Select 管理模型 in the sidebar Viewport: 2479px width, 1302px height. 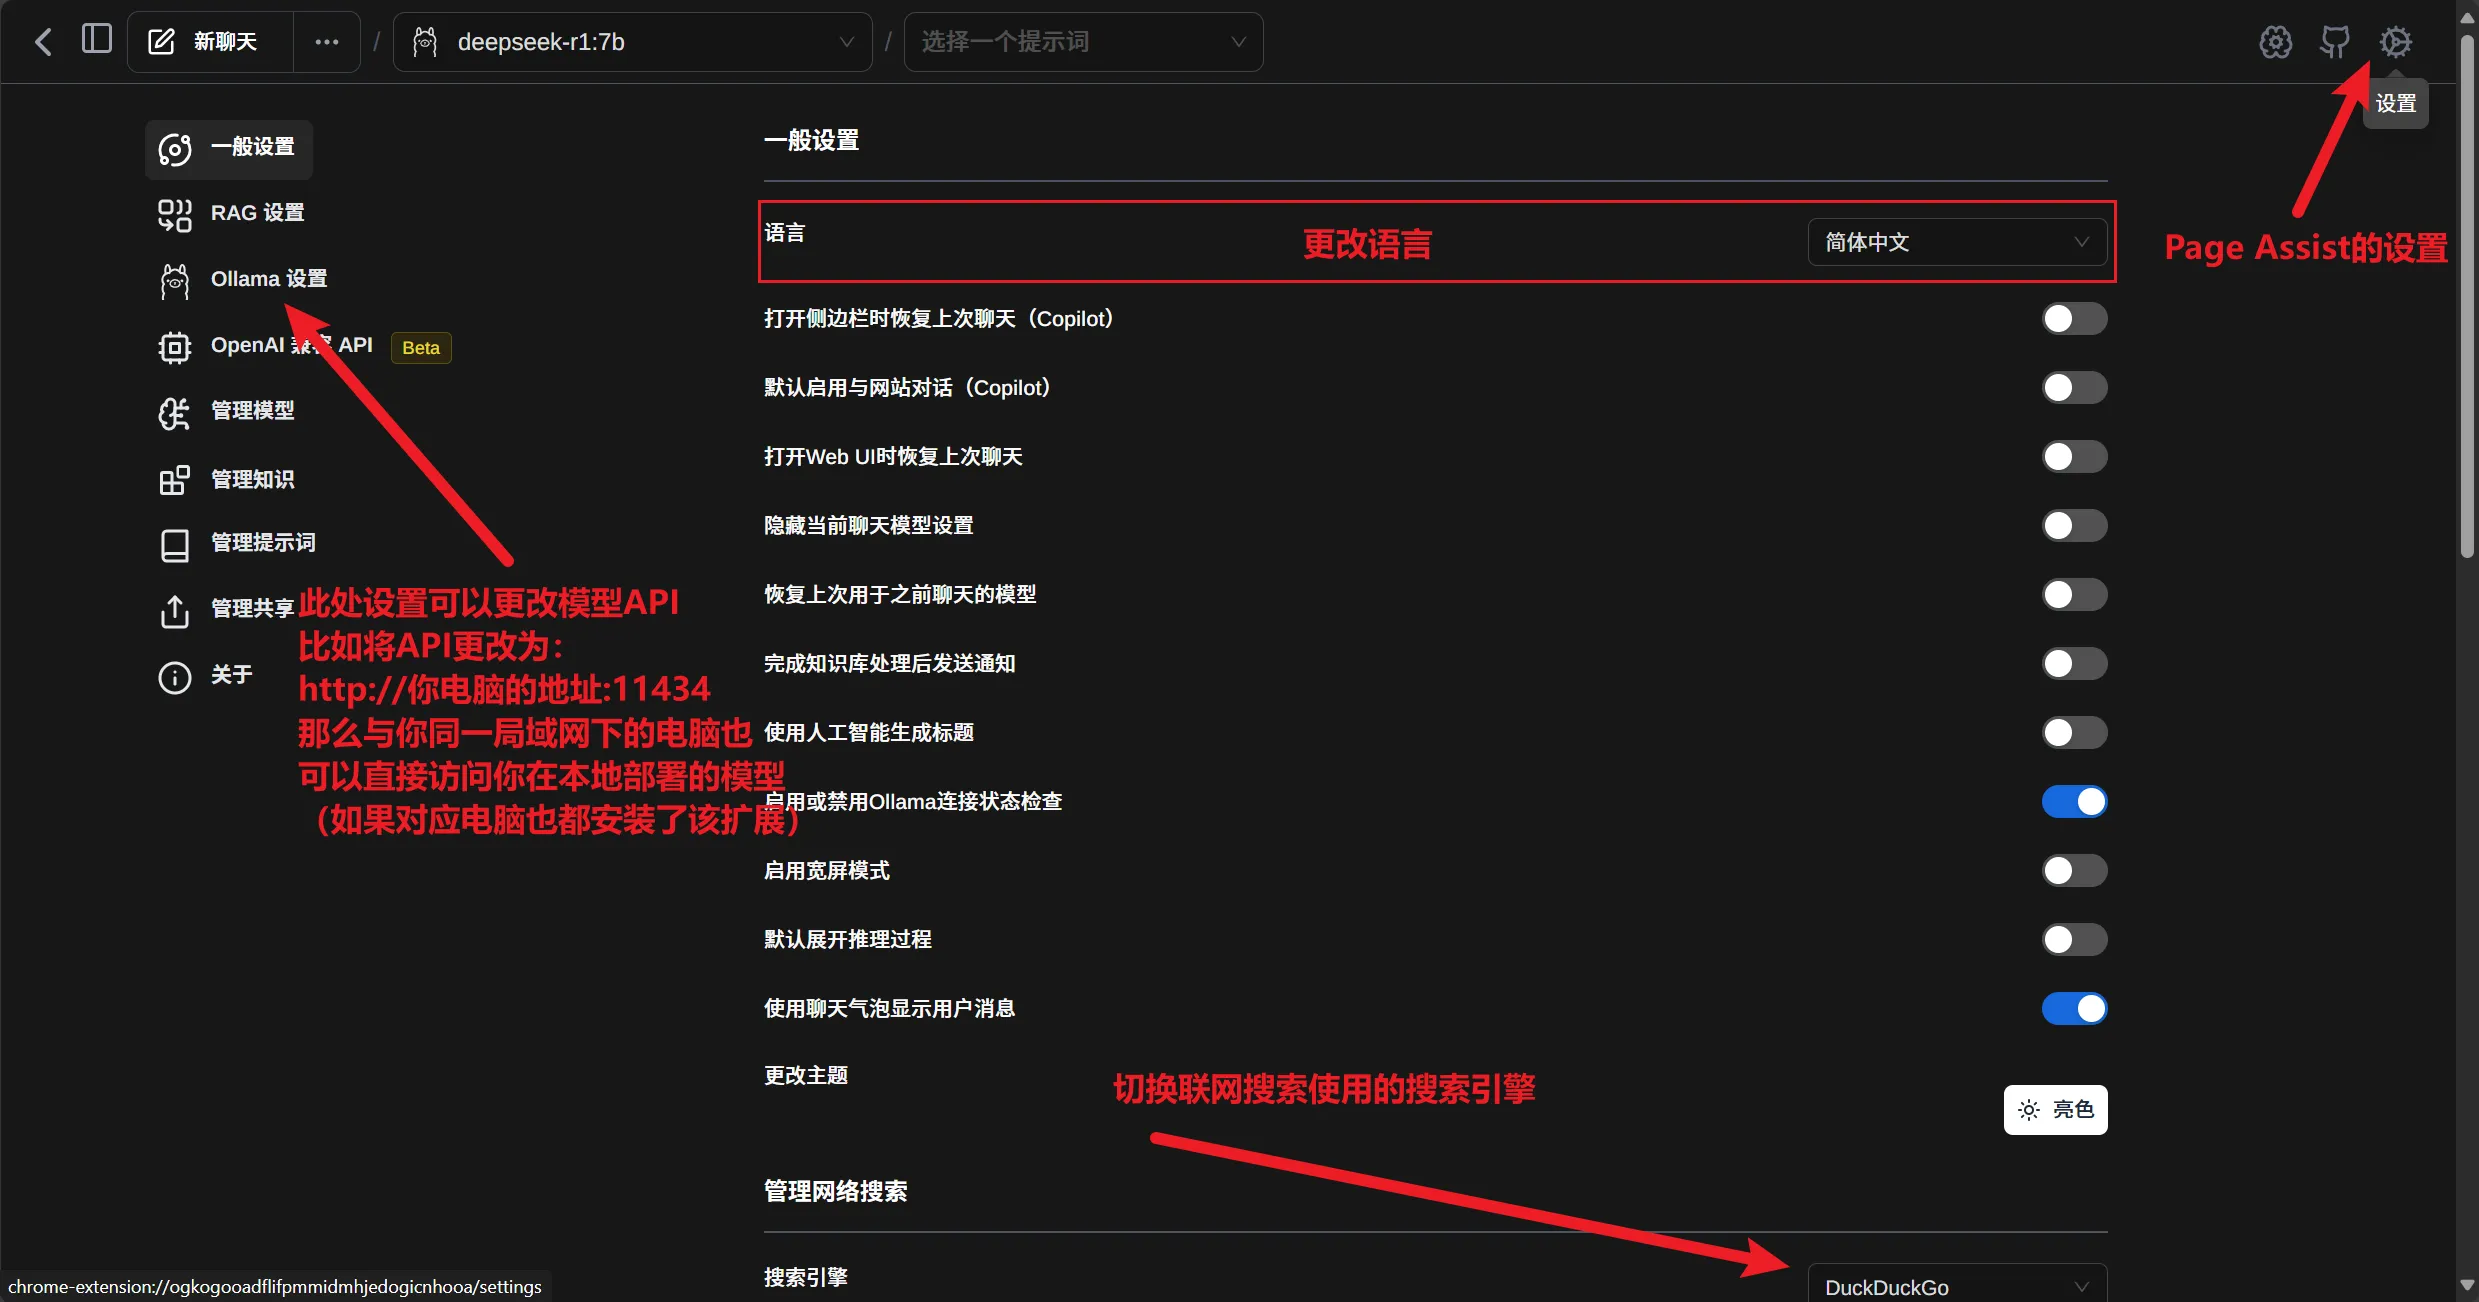click(x=252, y=411)
